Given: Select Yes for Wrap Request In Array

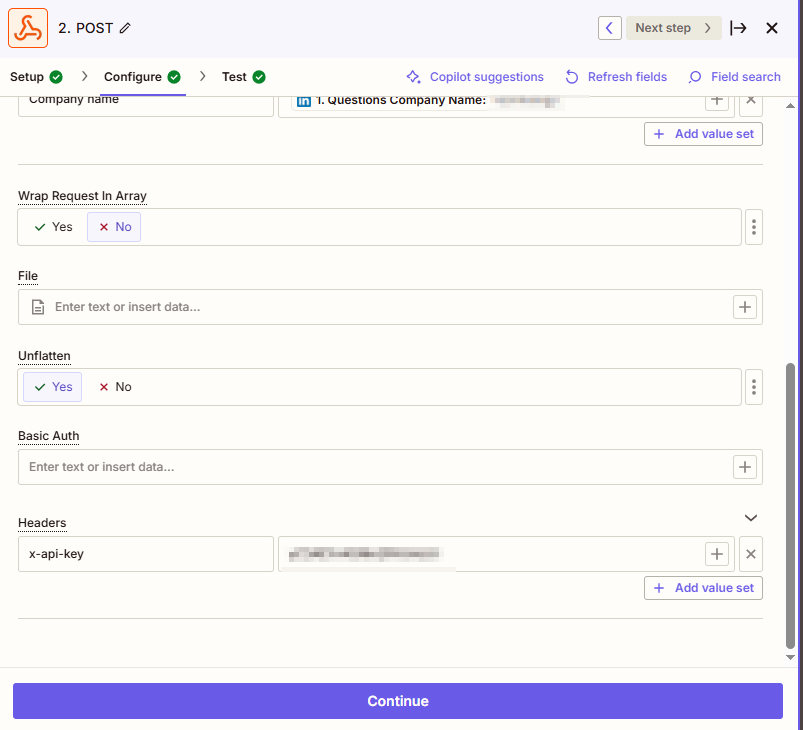Looking at the screenshot, I should [x=53, y=227].
